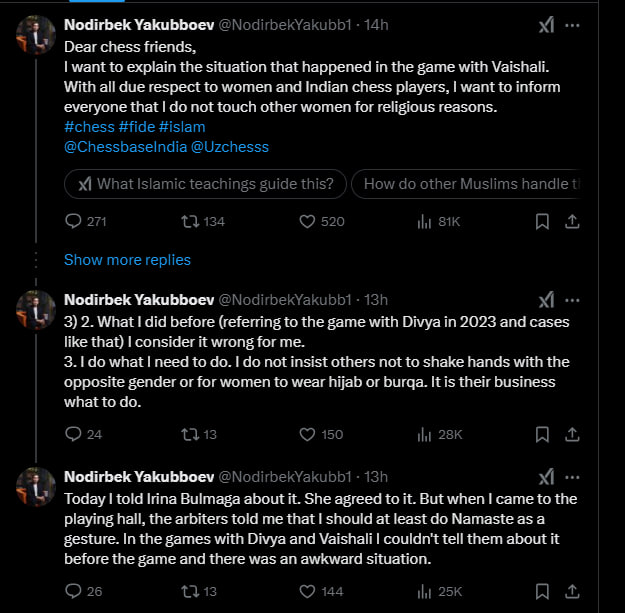Open Nodirbek Yakubboev's avatar on first tweet
625x613 pixels.
(36, 37)
